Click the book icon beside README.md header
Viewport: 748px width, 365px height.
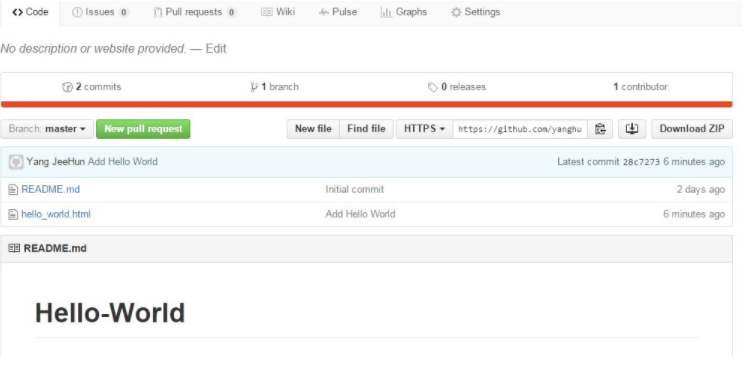point(14,249)
